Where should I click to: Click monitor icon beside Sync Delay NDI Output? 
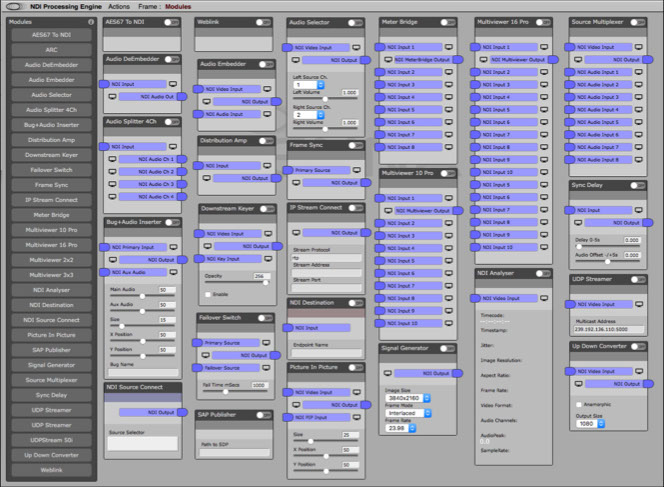(x=578, y=223)
